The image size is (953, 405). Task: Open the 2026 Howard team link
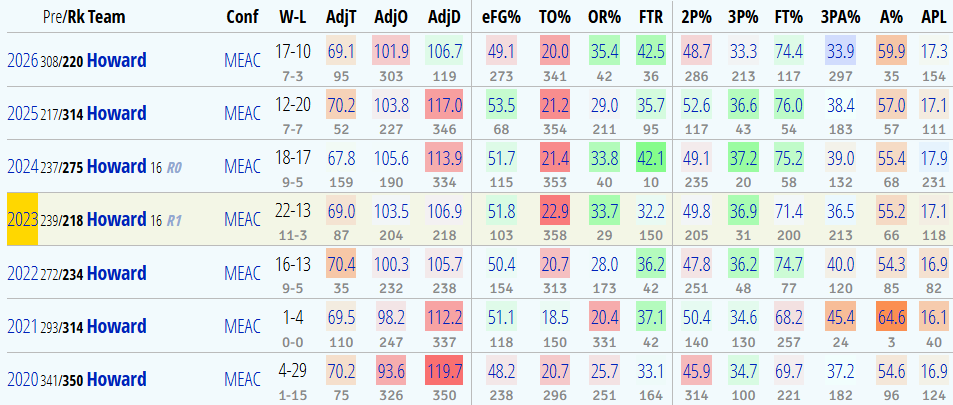pyautogui.click(x=117, y=60)
